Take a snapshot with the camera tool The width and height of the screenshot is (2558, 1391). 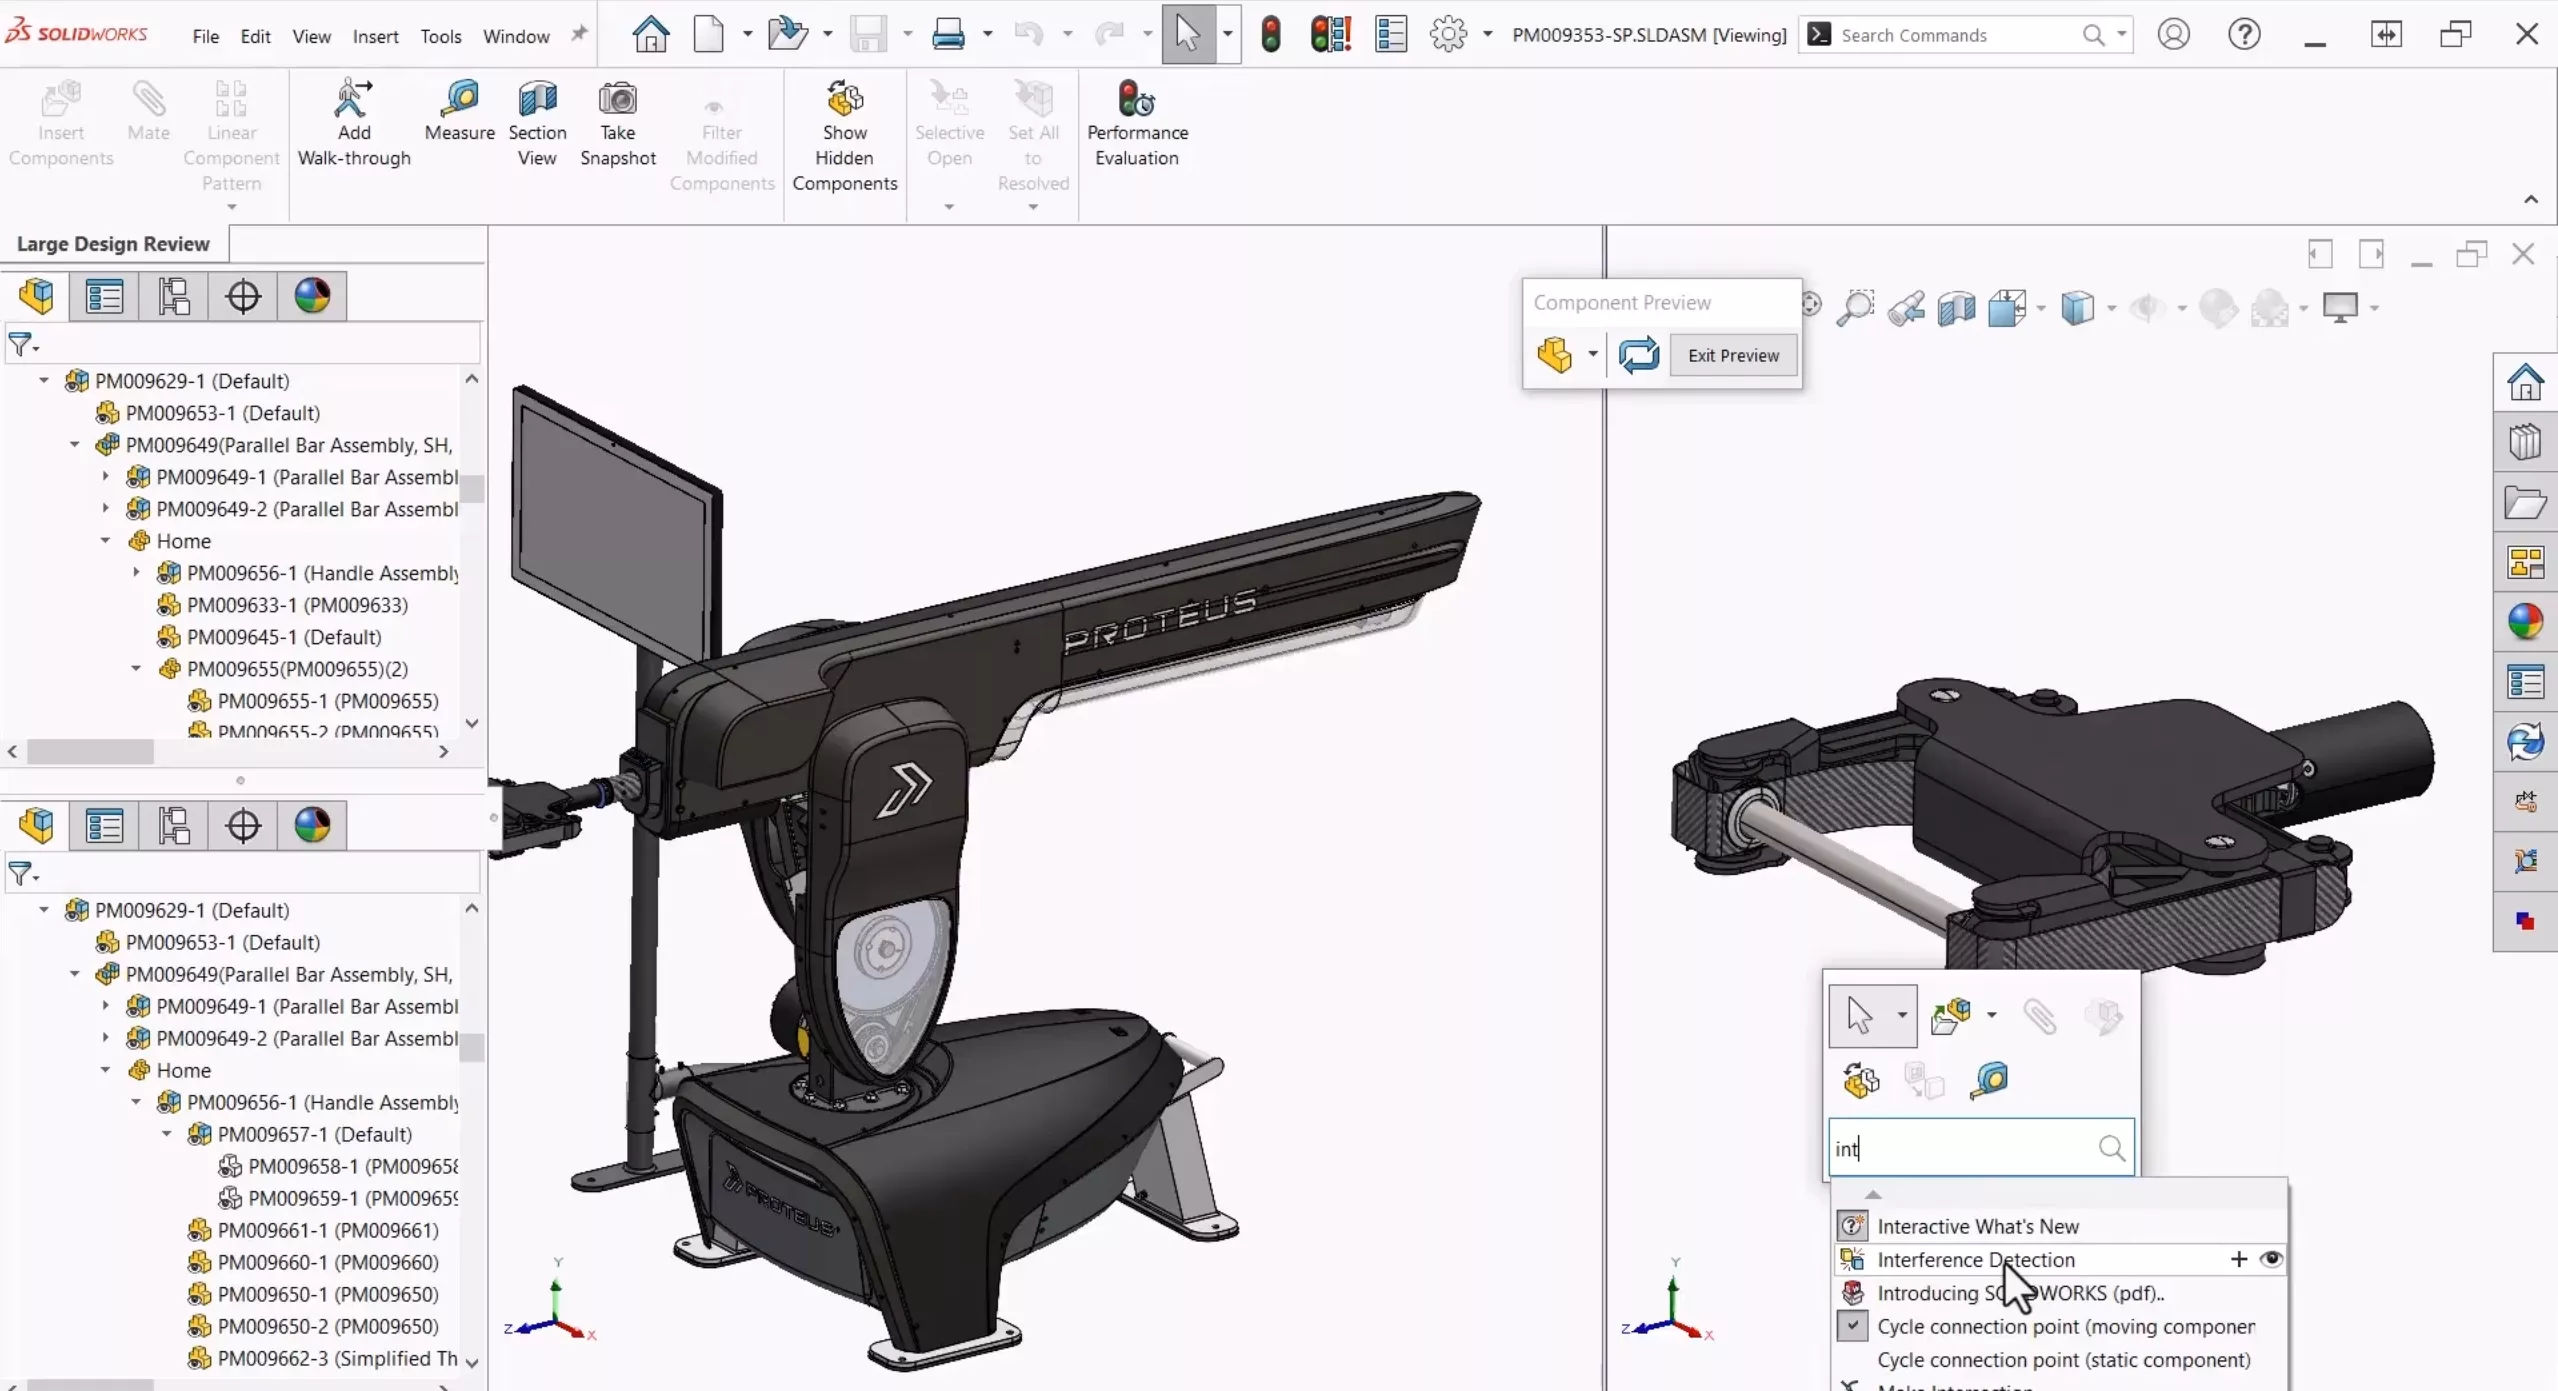click(x=618, y=123)
